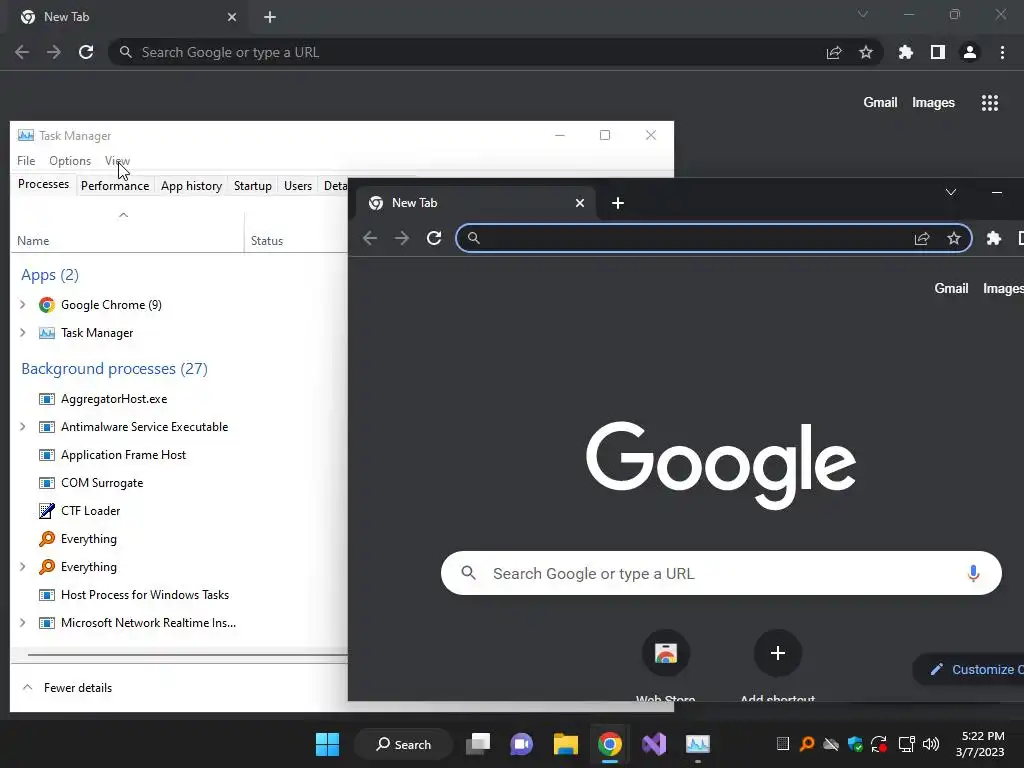Switch to Startup tab
This screenshot has height=768, width=1024.
(253, 186)
